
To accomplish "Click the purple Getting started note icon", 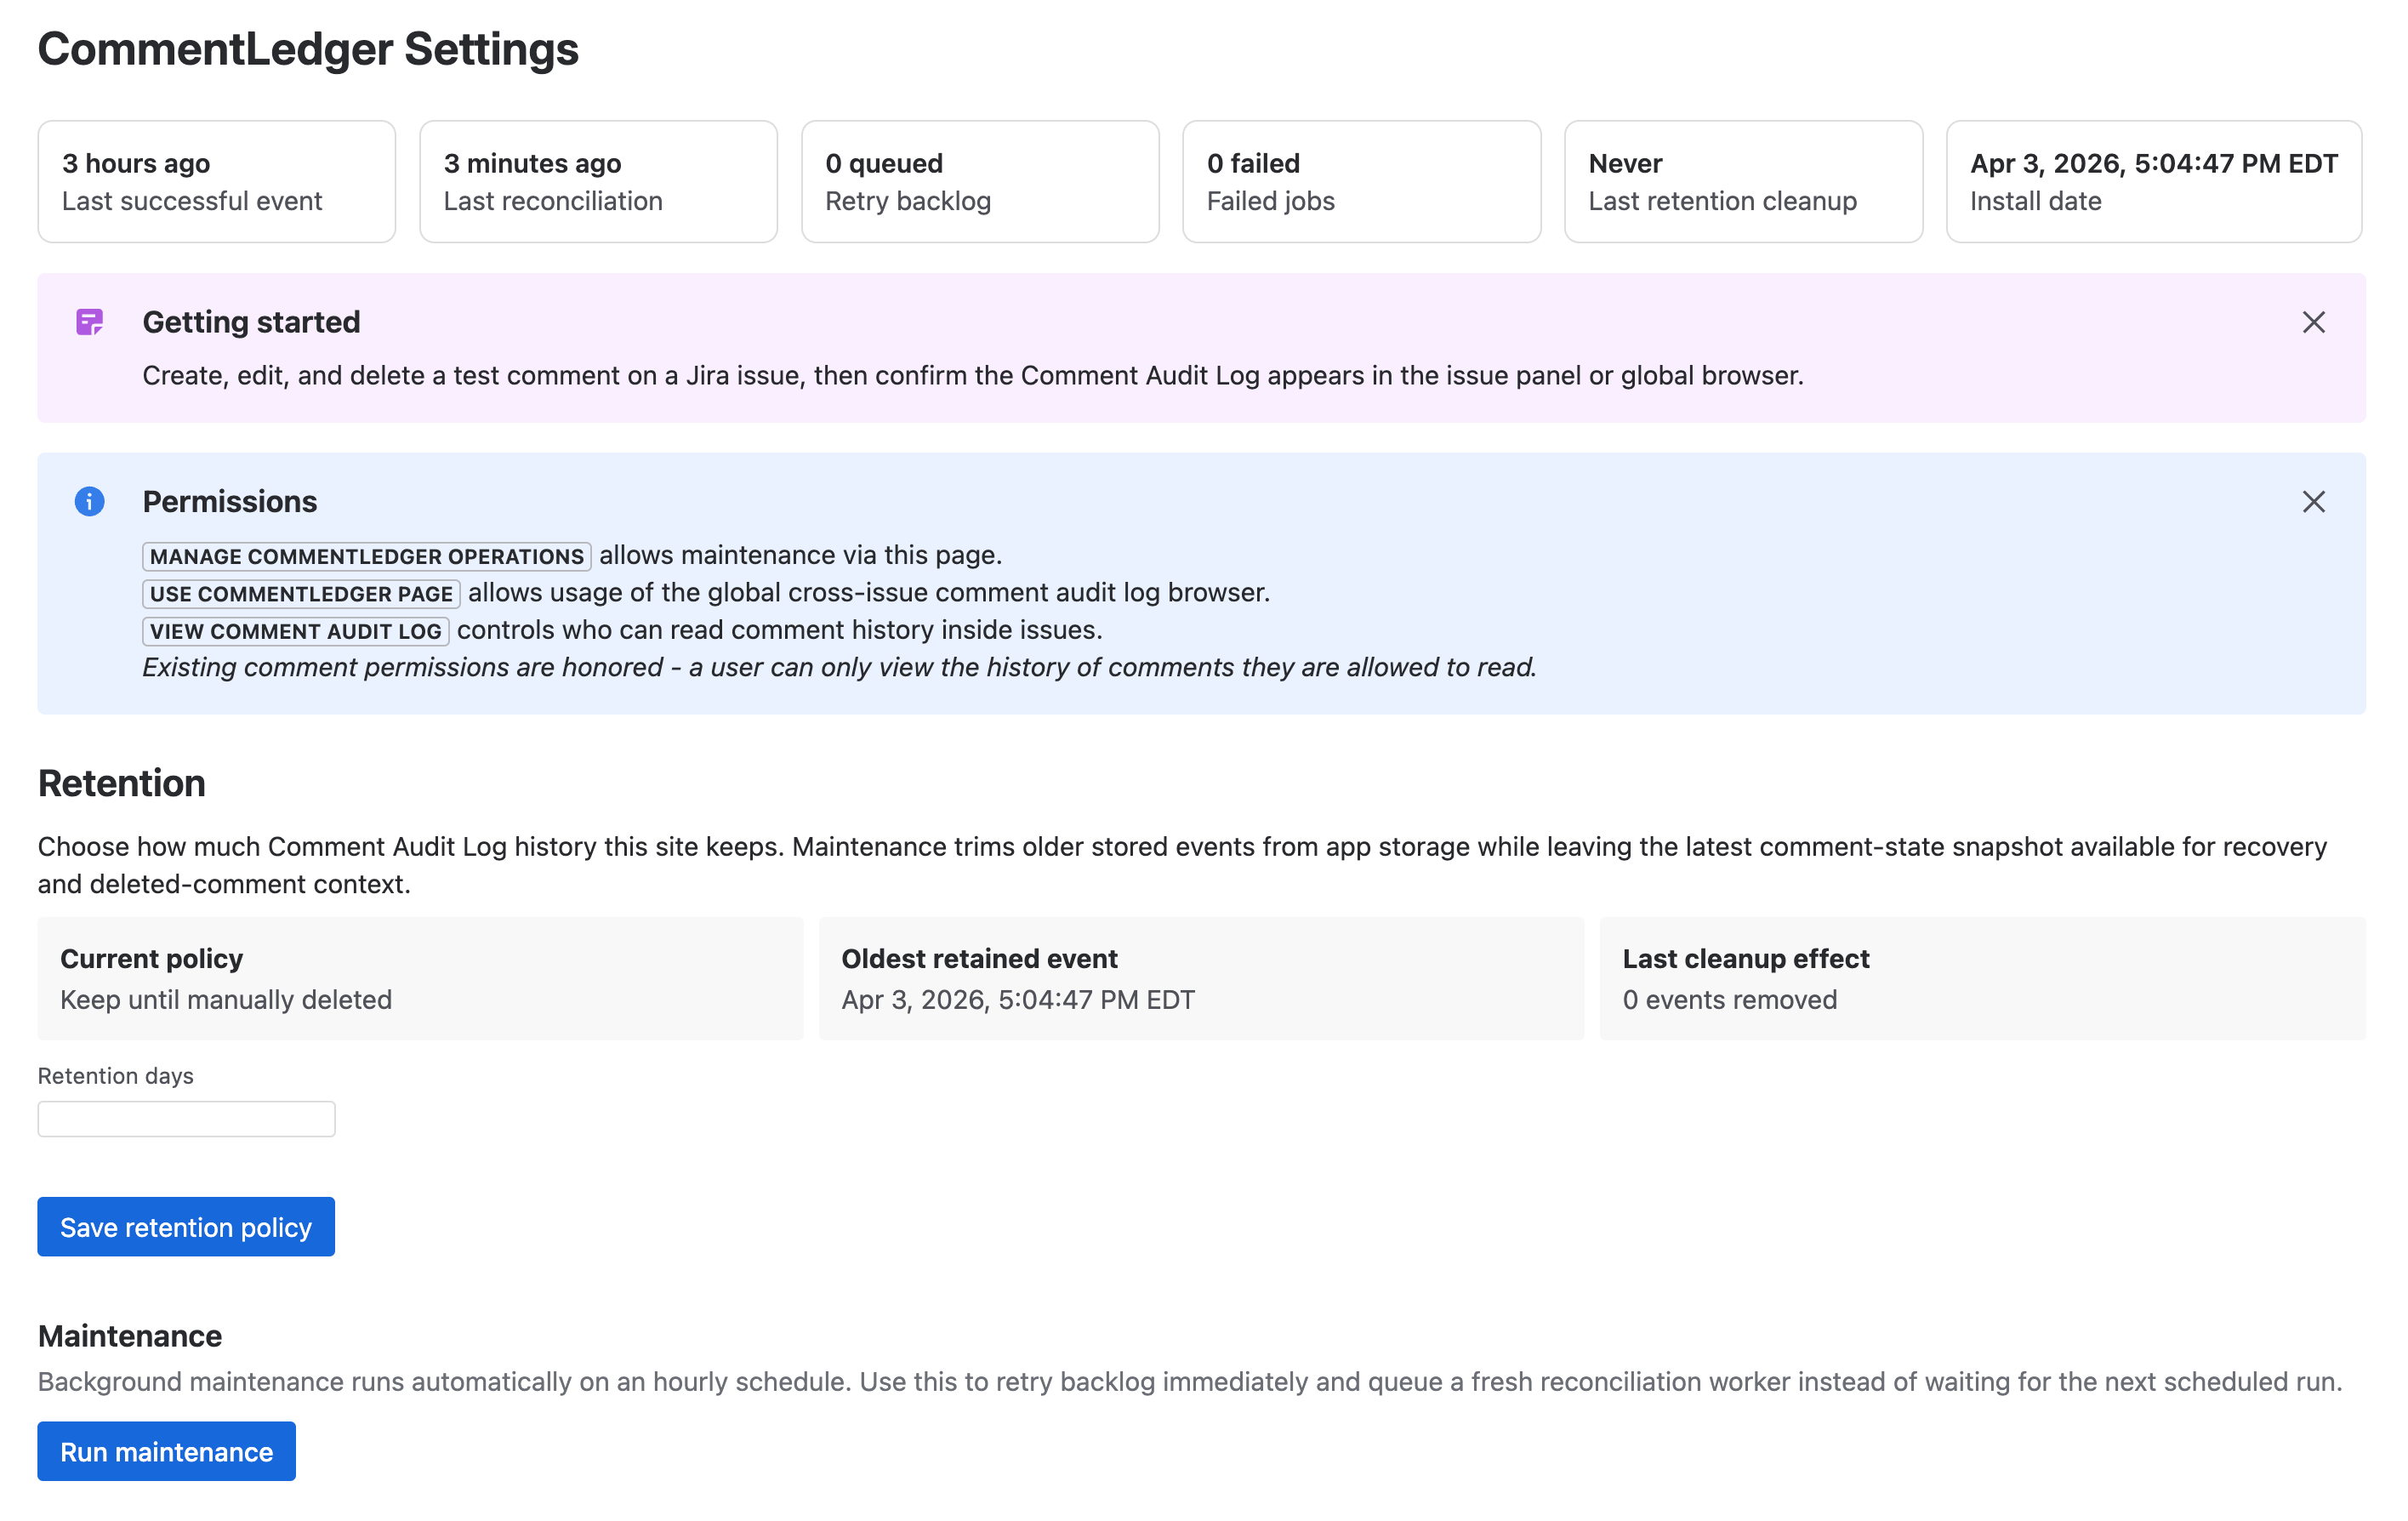I will (90, 322).
